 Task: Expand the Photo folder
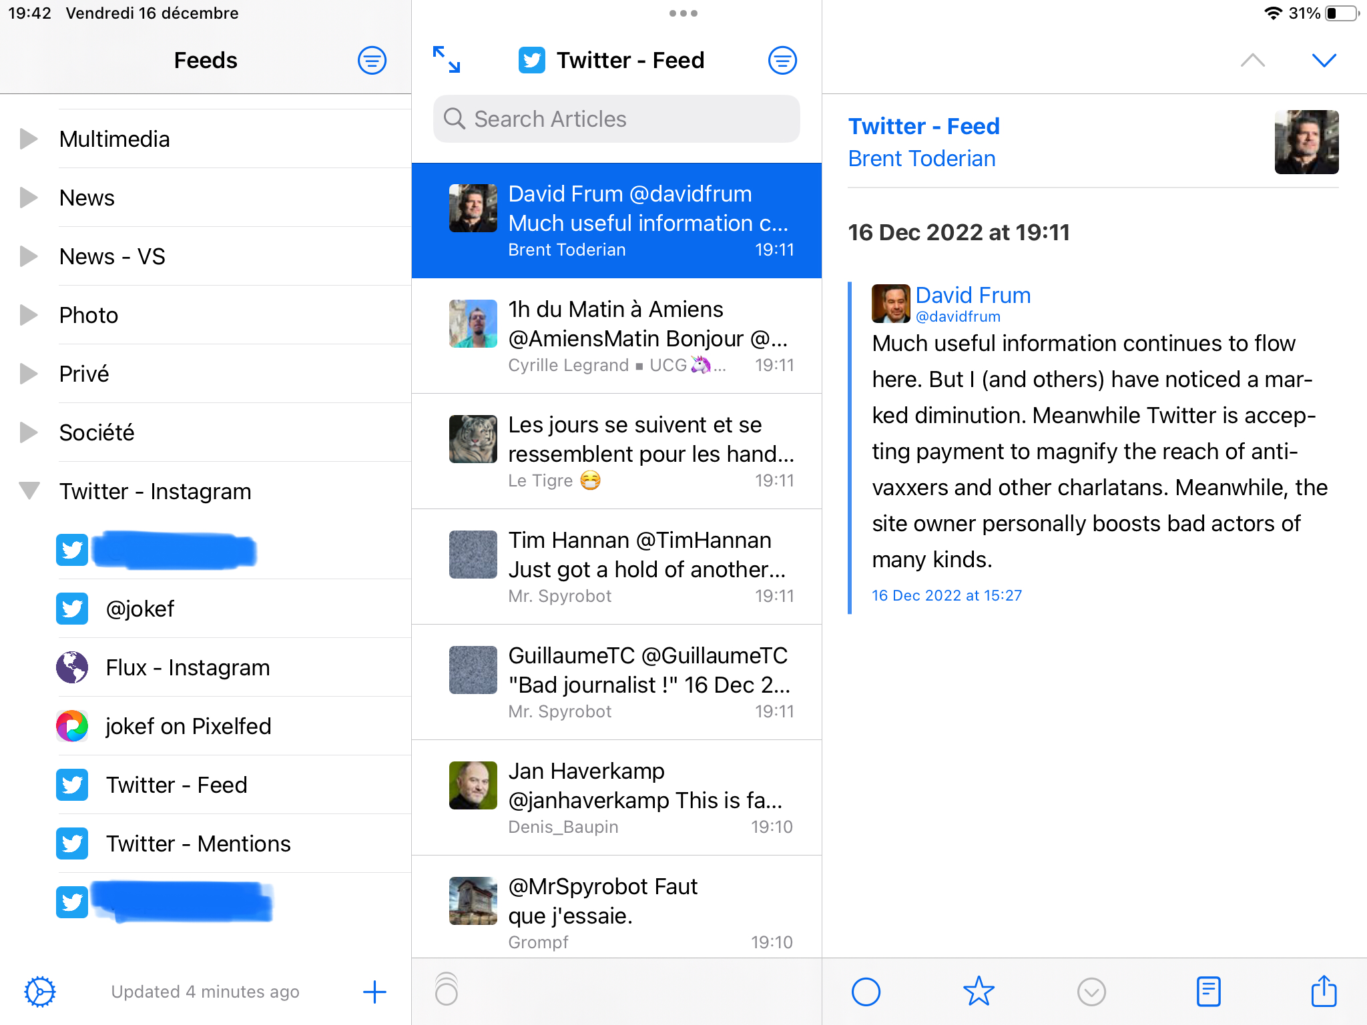pos(29,315)
